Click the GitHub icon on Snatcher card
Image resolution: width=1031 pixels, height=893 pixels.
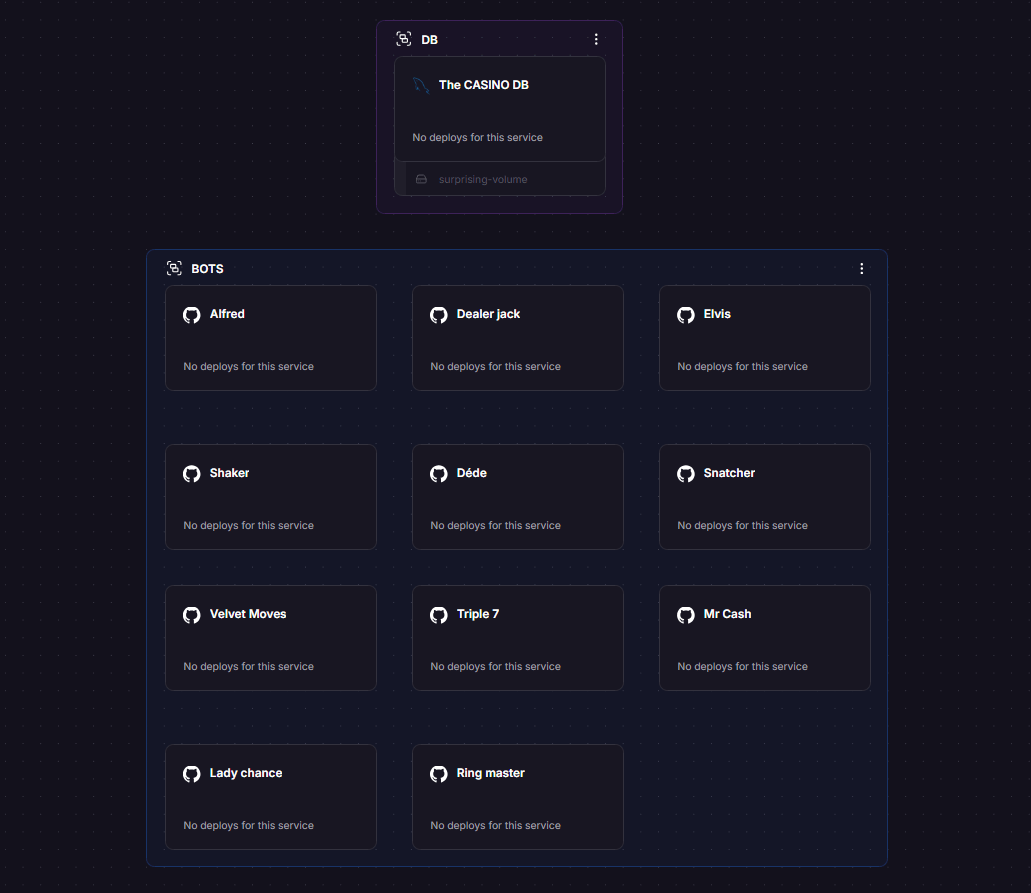685,474
